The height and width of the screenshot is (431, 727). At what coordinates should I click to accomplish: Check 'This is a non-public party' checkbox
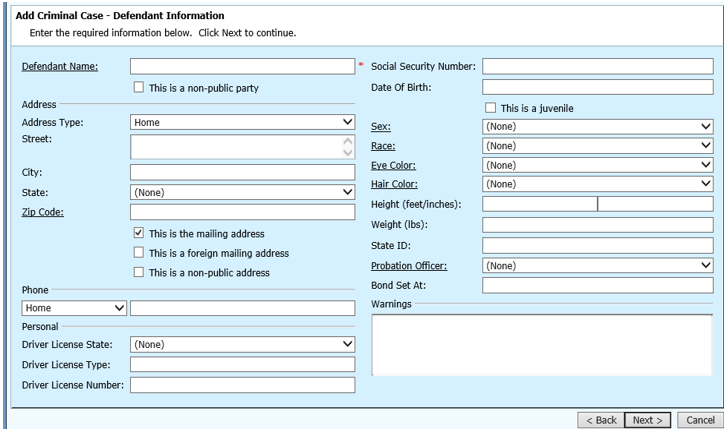click(x=139, y=88)
